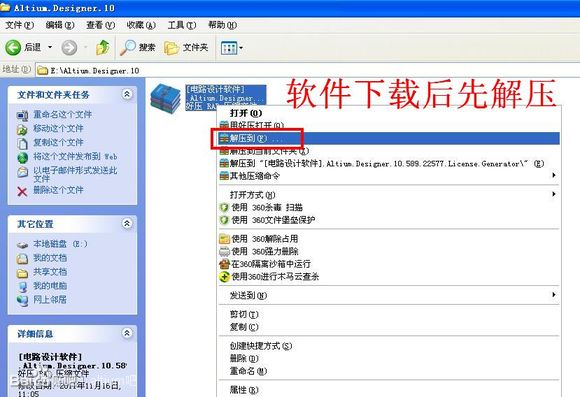Open the 查看(V) menu
Screen dimensions: 580x397
pyautogui.click(x=101, y=25)
